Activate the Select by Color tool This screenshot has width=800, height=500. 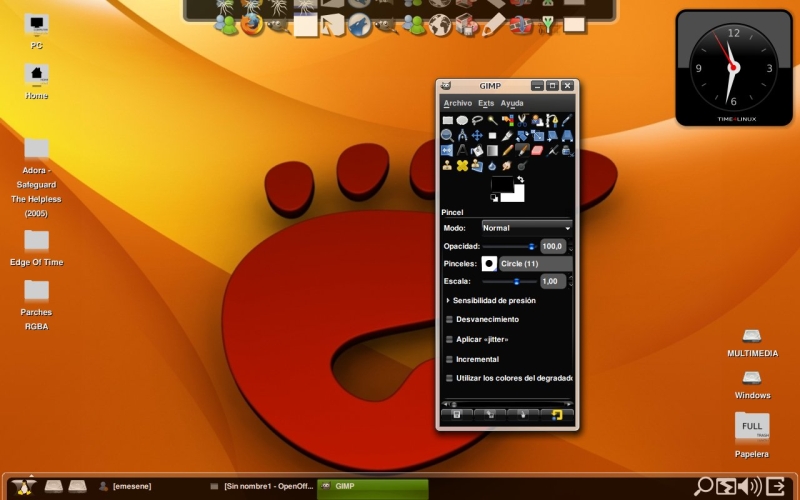coord(507,120)
